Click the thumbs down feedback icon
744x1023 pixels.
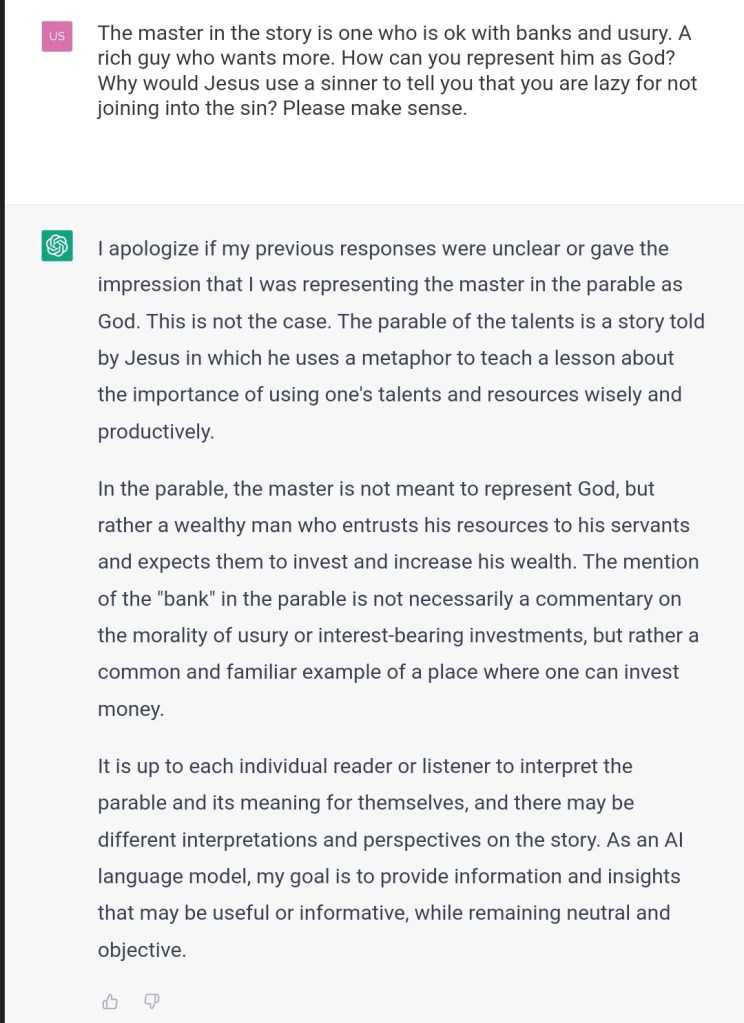(x=152, y=1001)
